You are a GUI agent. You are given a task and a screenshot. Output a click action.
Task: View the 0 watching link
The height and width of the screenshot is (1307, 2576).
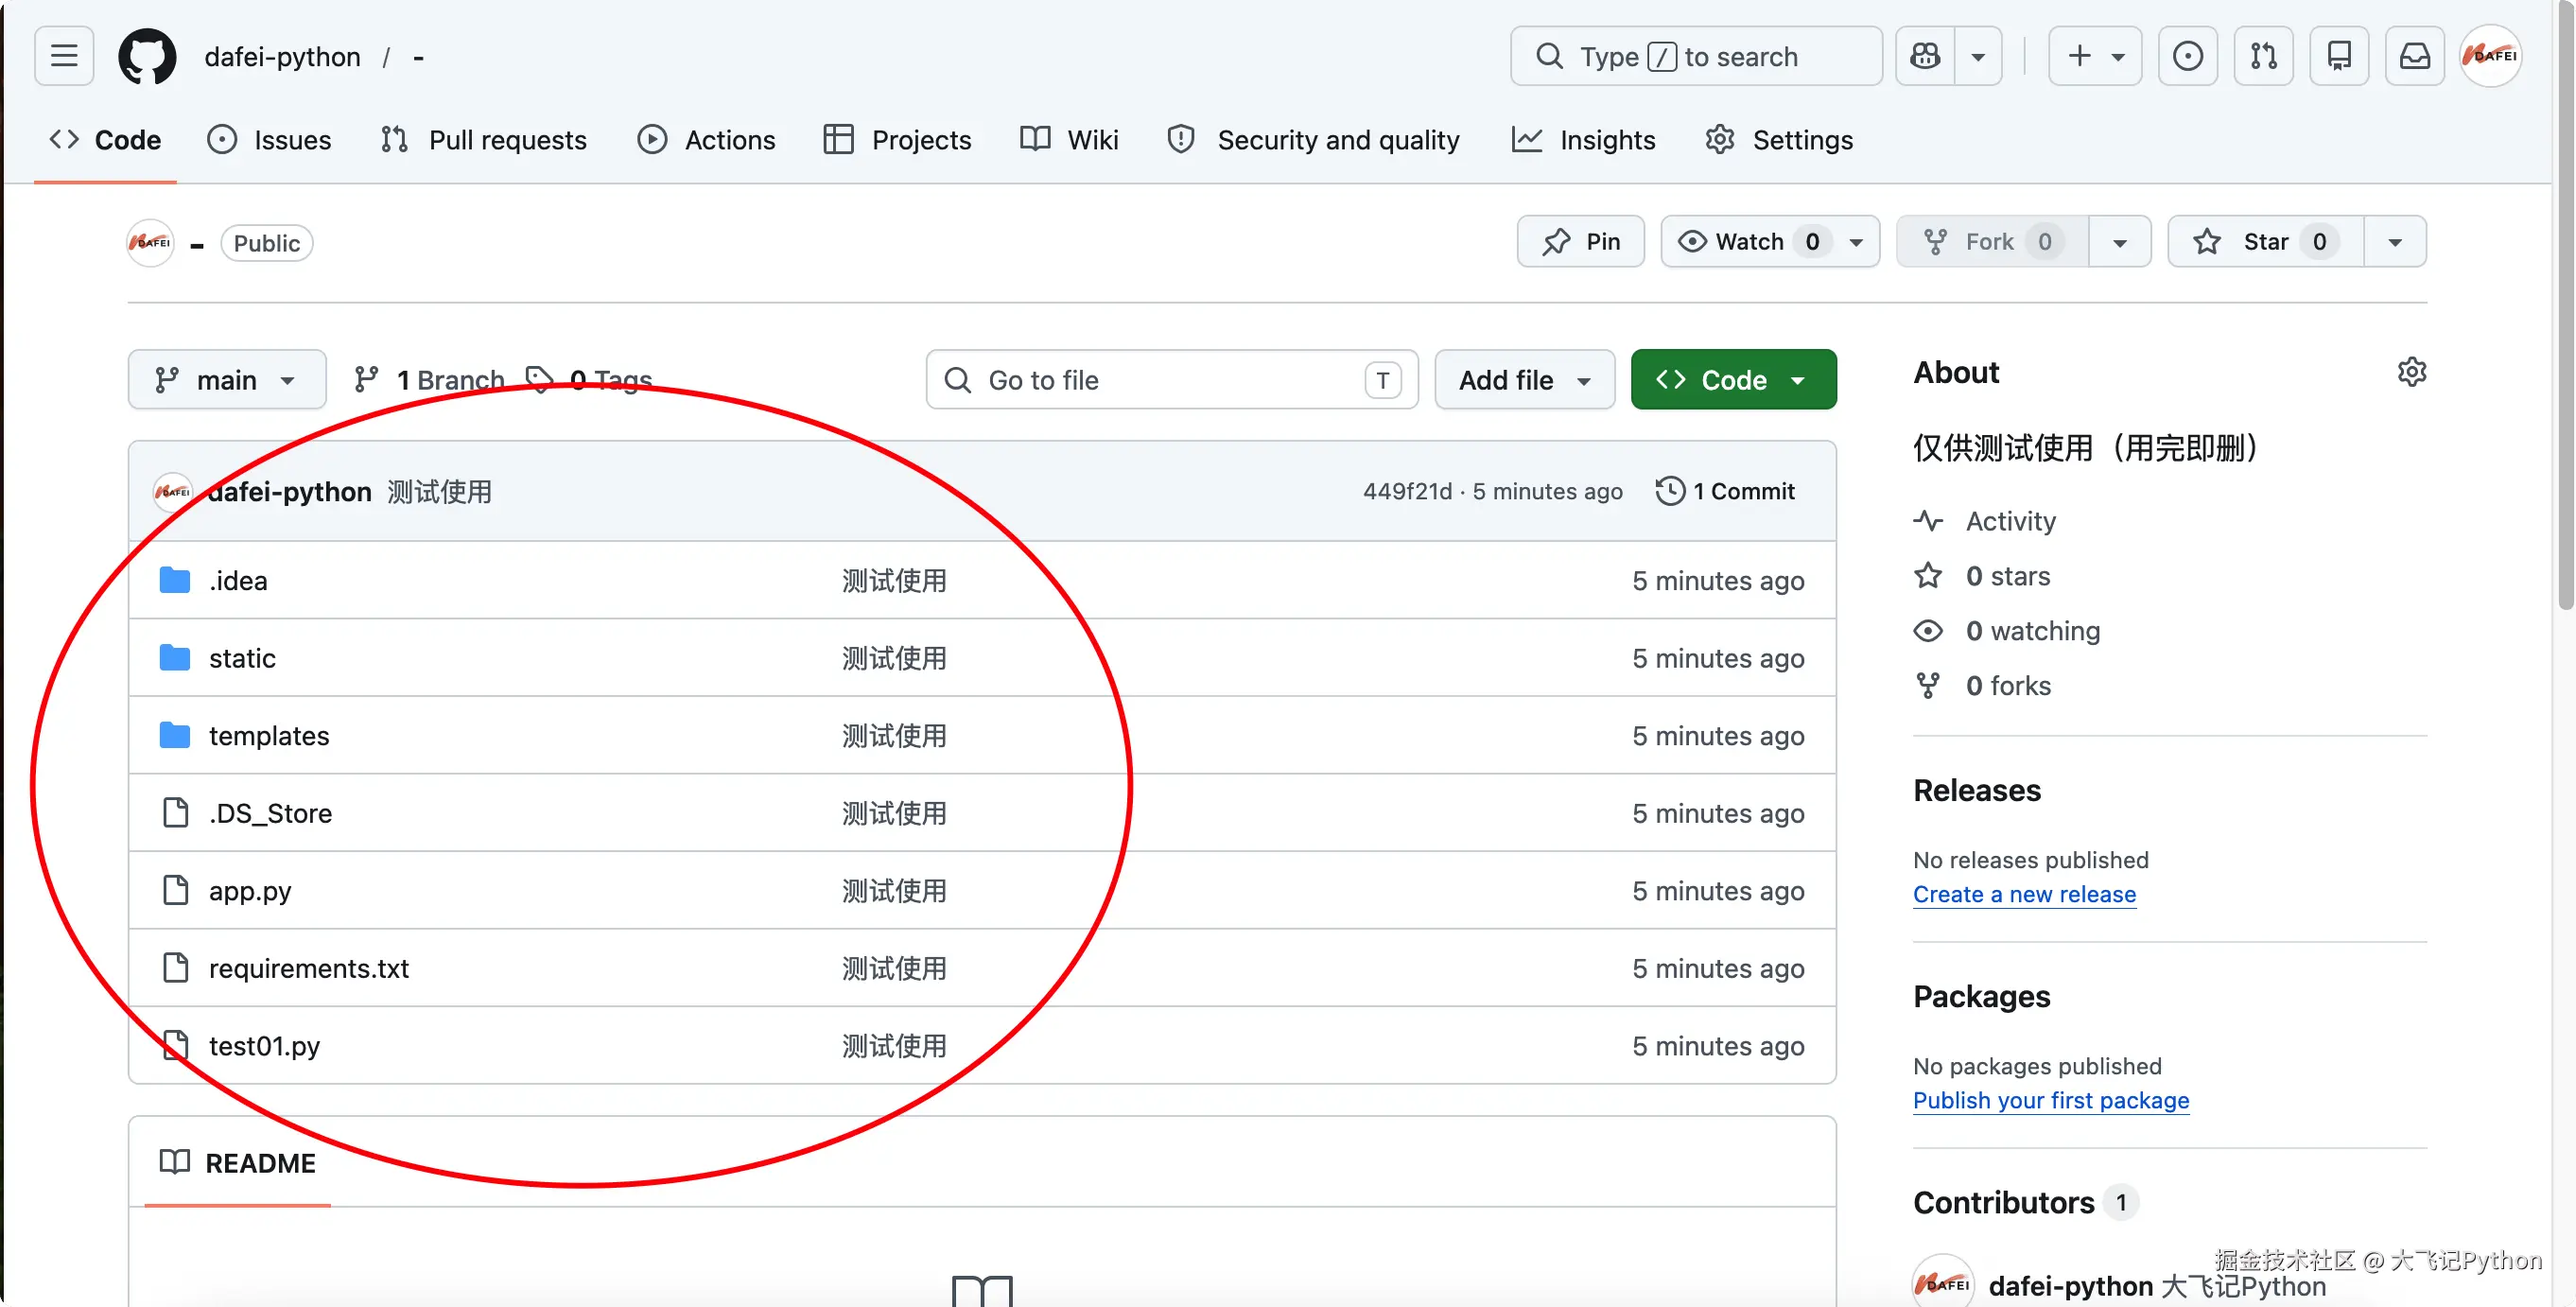pos(2007,630)
